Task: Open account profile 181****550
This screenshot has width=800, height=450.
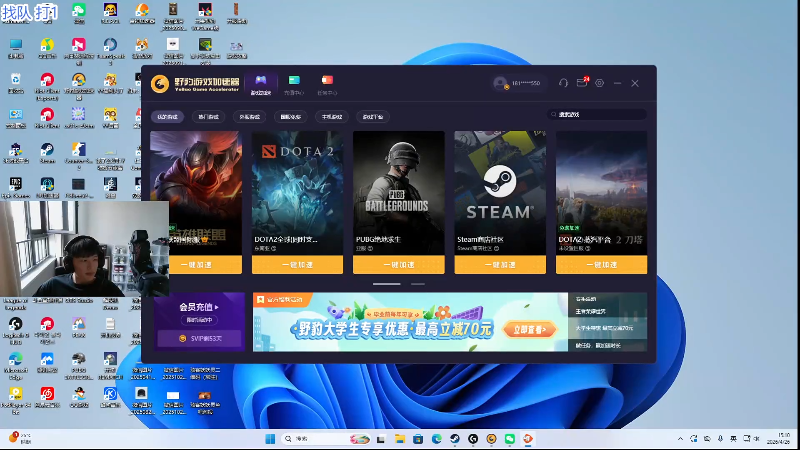Action: tap(517, 83)
